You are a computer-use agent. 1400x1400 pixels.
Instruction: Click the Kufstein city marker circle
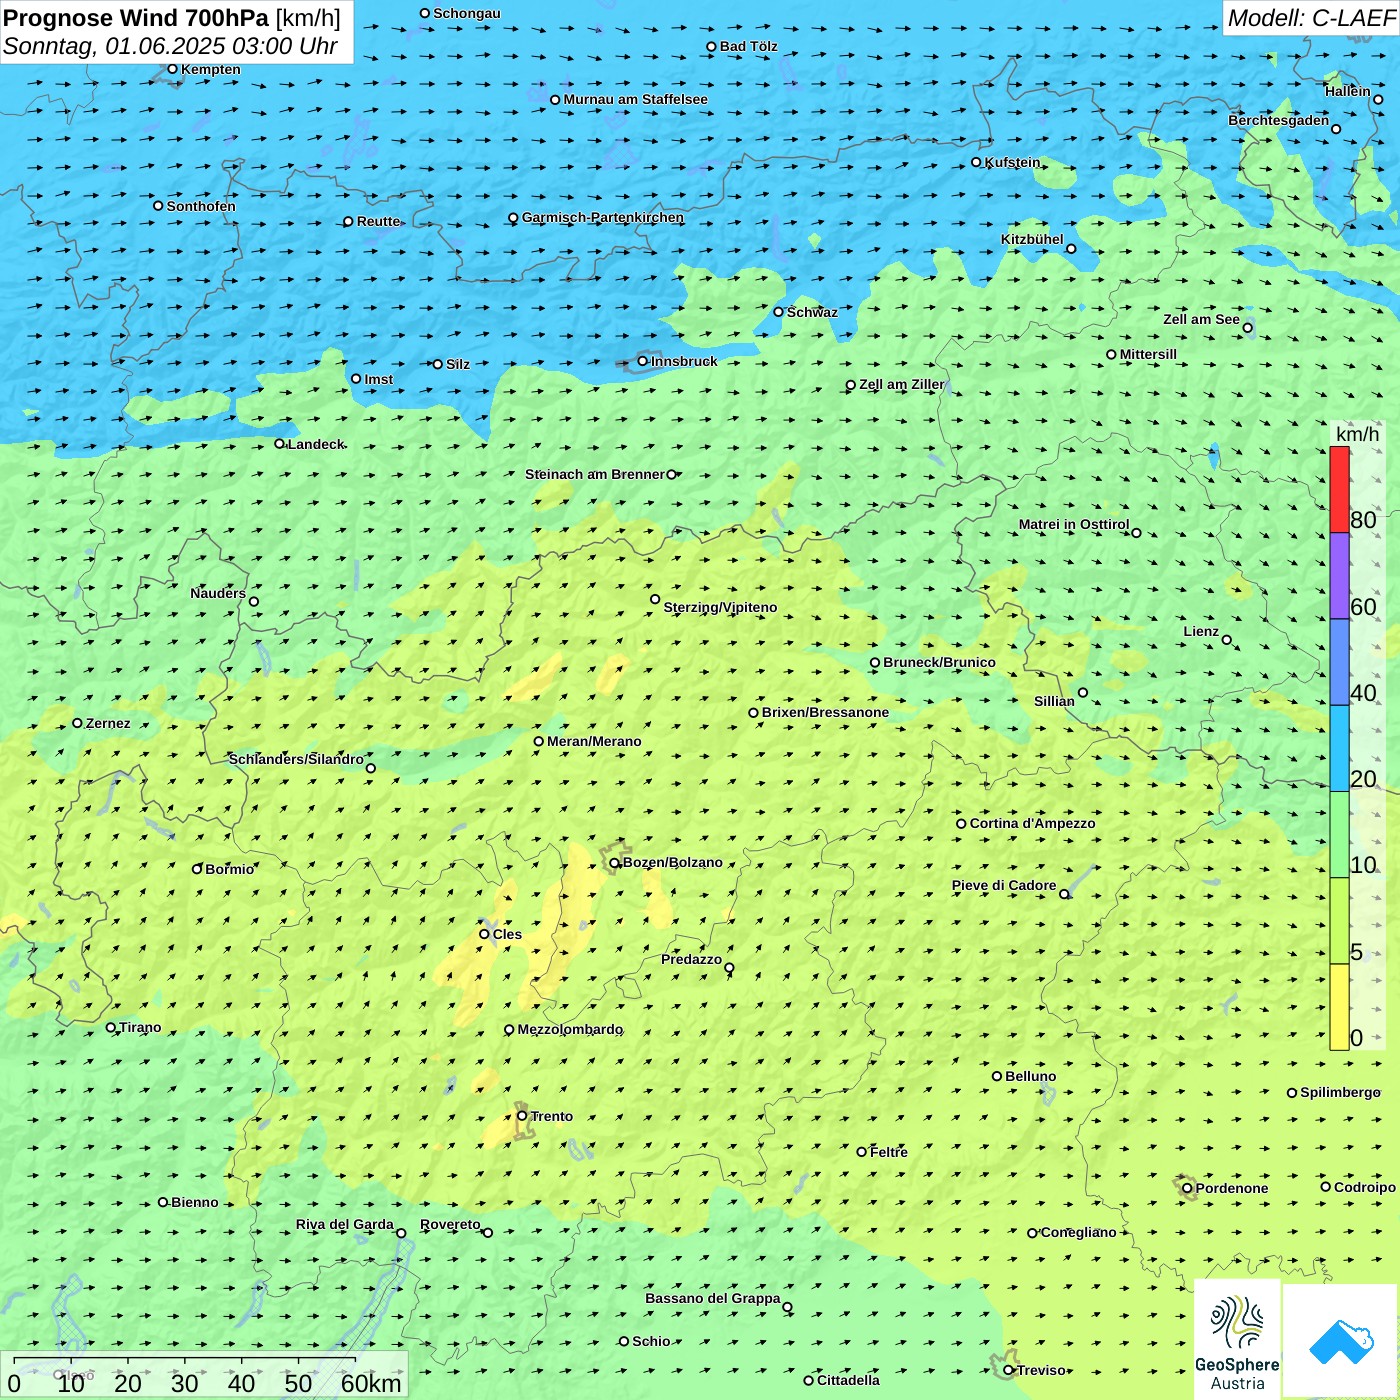pyautogui.click(x=977, y=162)
